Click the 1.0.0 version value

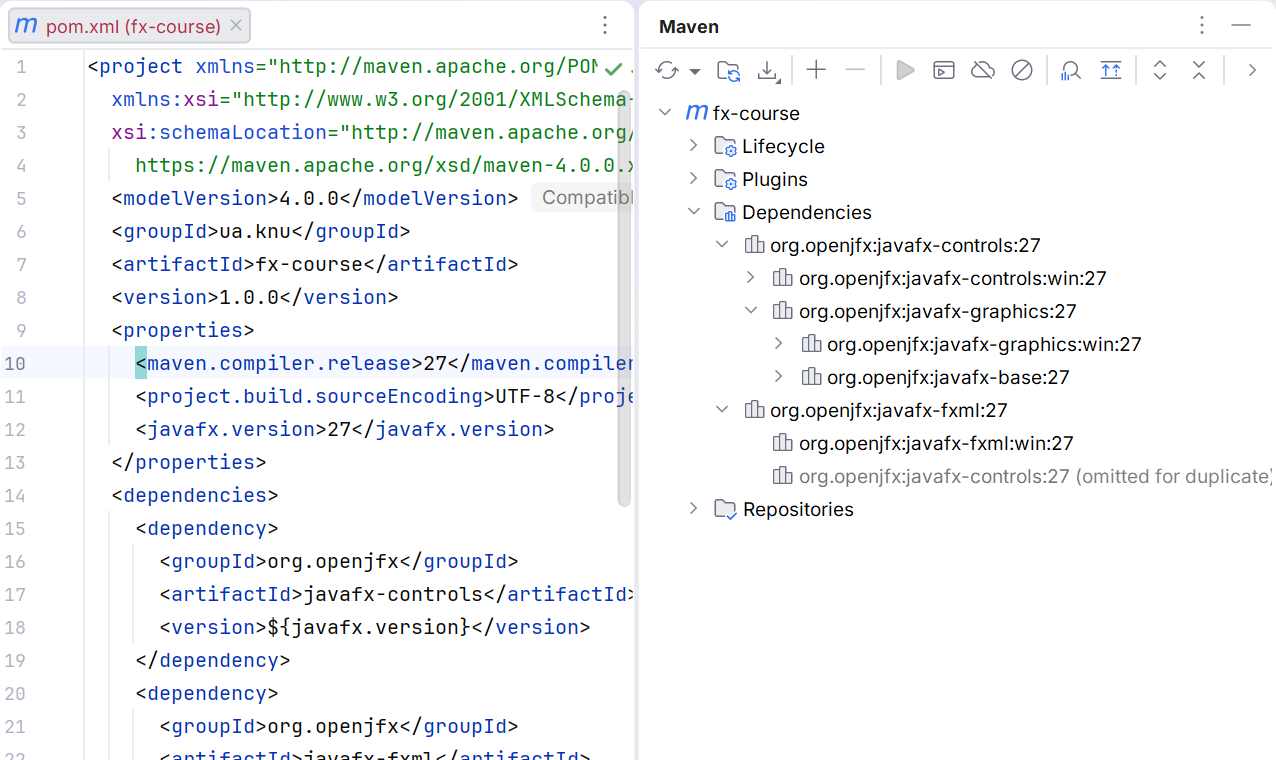coord(249,297)
